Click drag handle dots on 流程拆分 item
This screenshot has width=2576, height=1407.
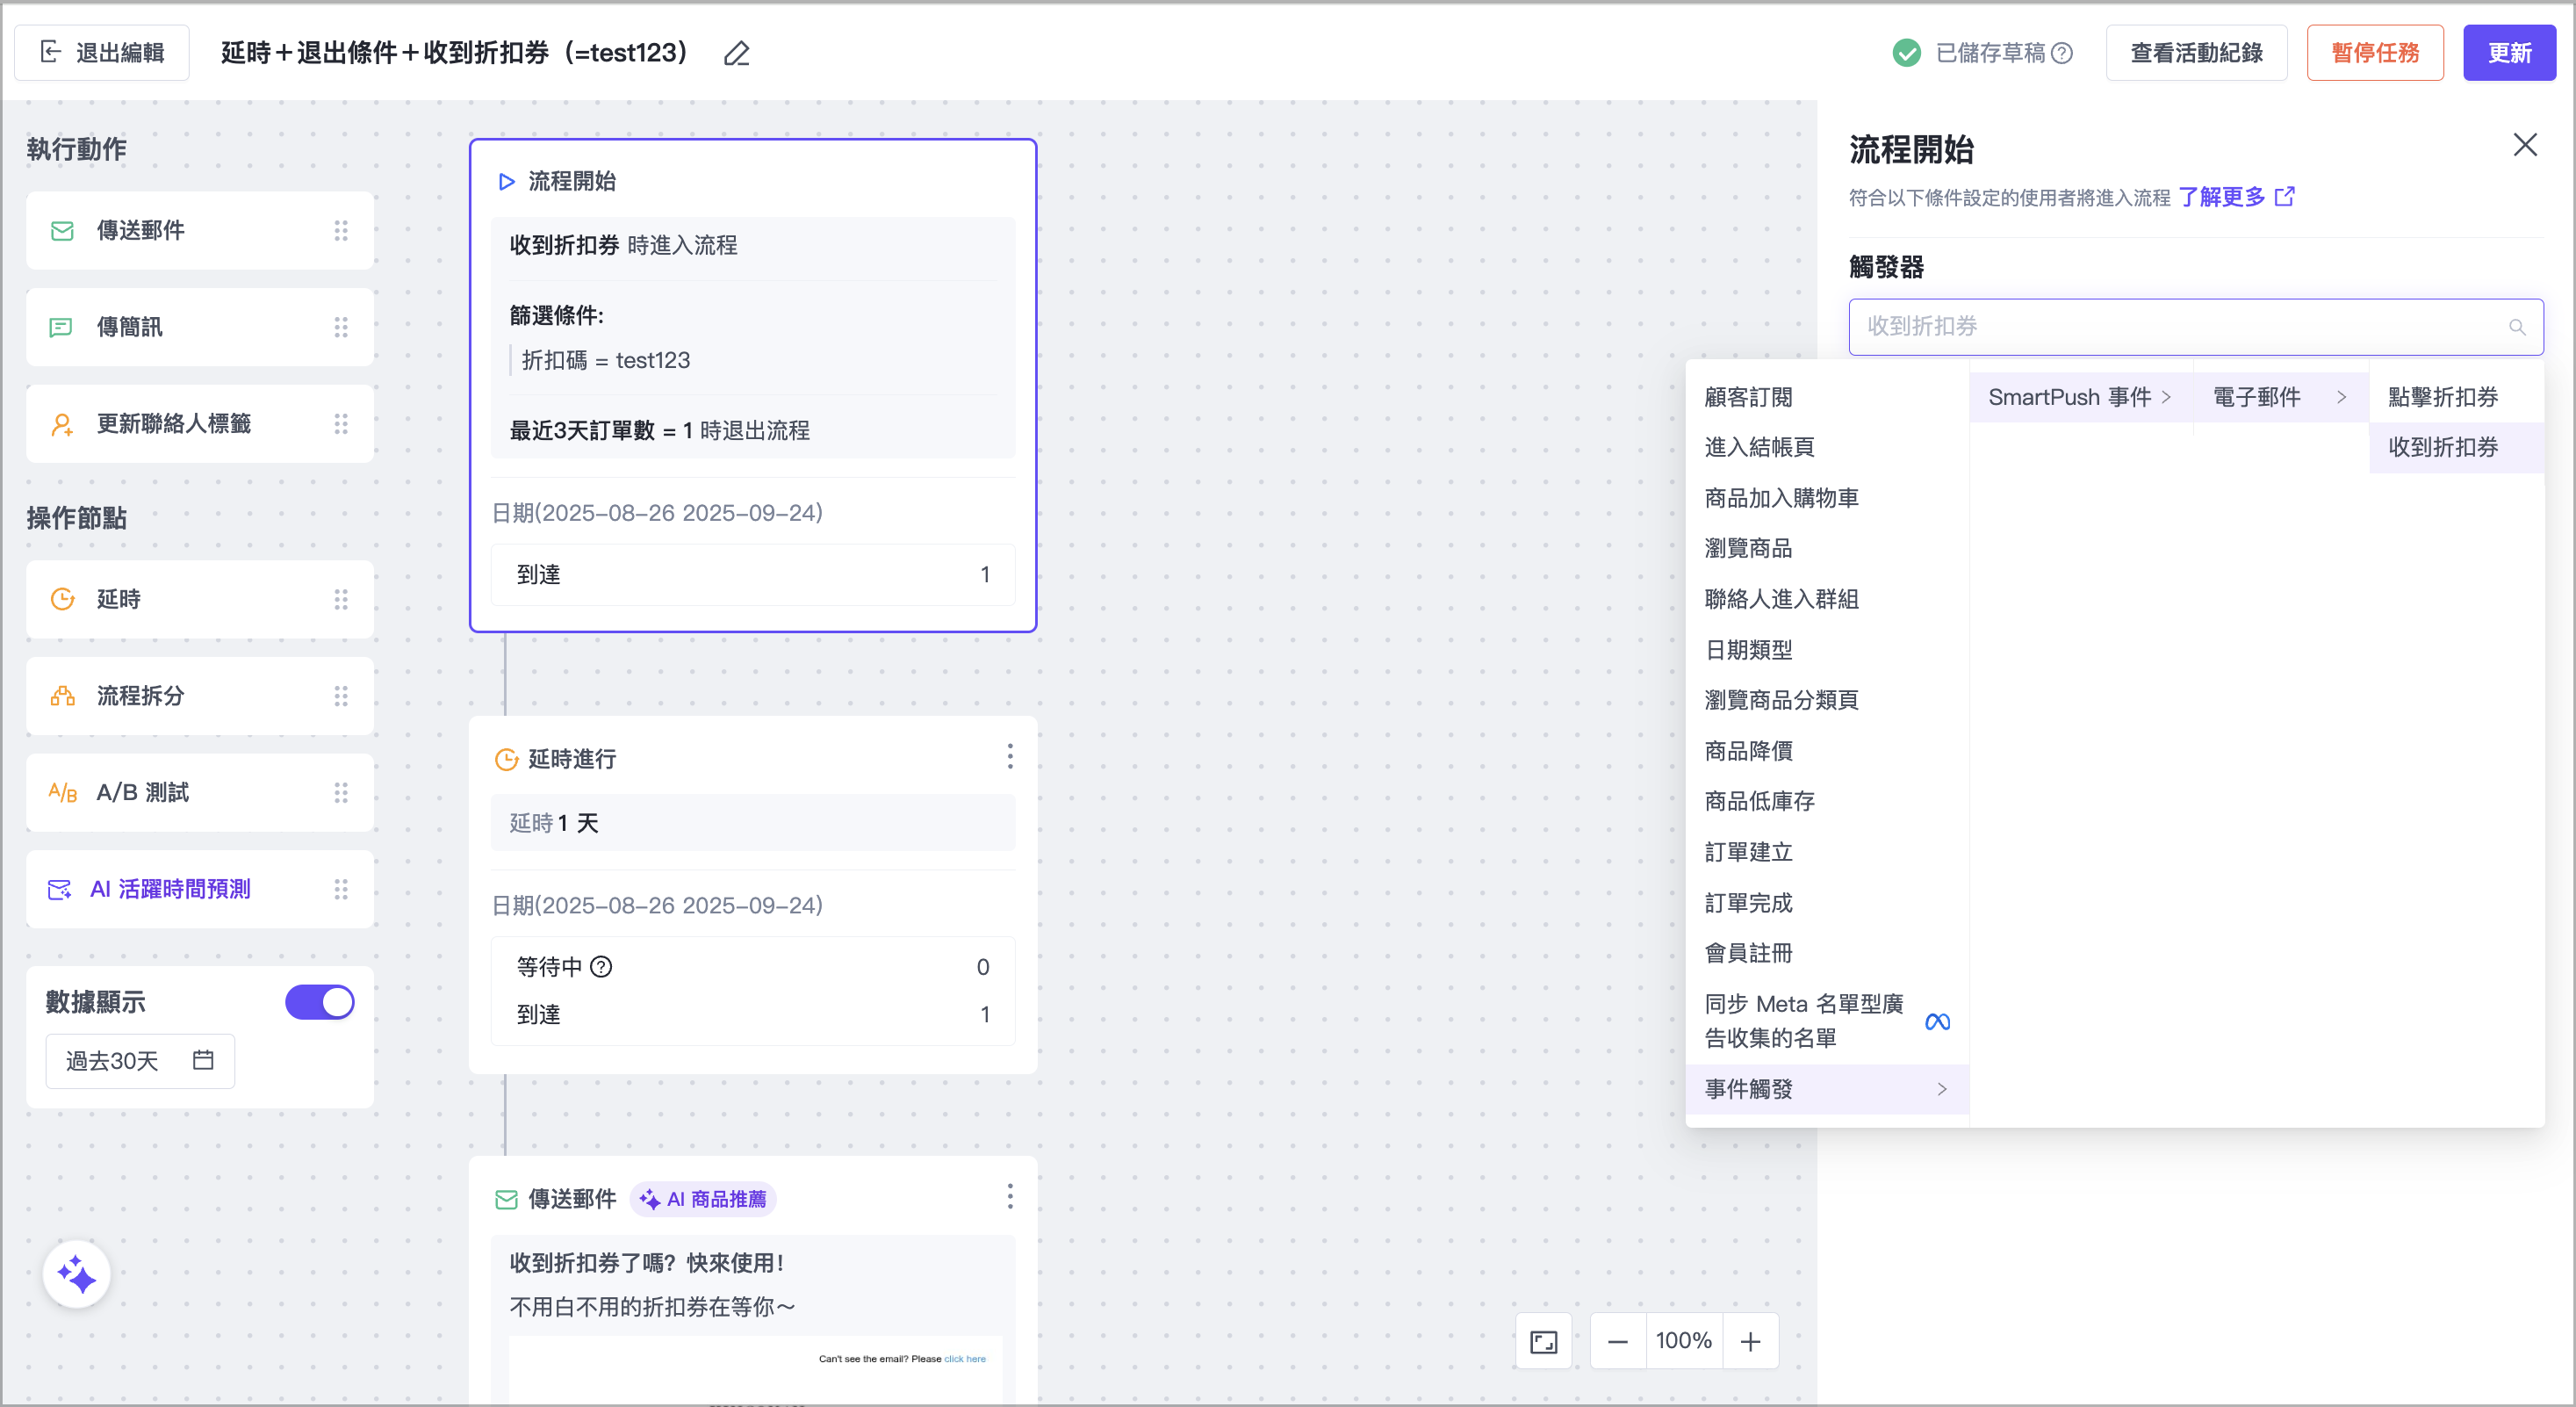(341, 696)
